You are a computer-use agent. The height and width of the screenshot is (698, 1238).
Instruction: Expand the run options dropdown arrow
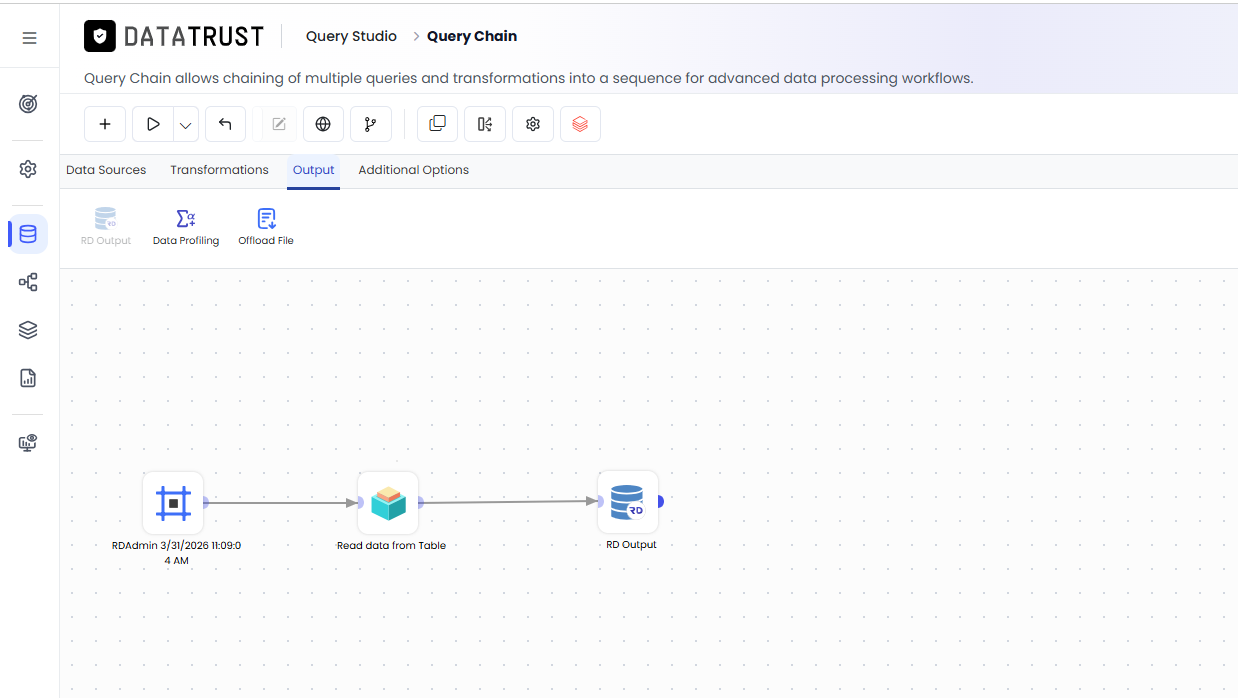(x=186, y=124)
